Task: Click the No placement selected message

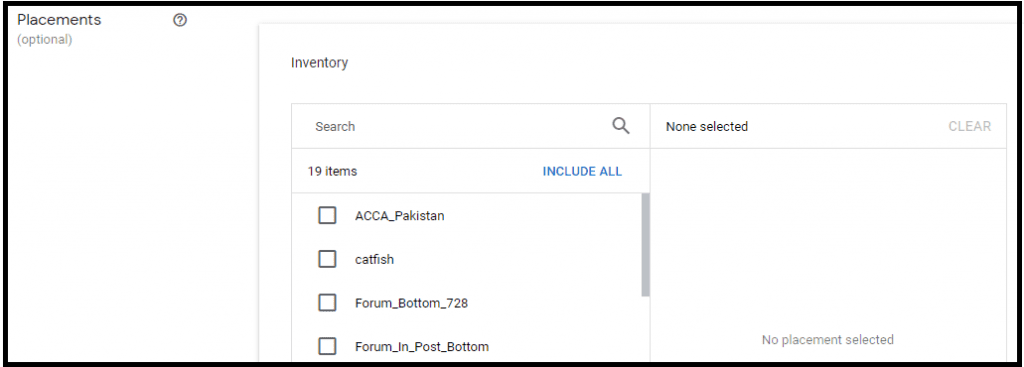Action: (x=827, y=340)
